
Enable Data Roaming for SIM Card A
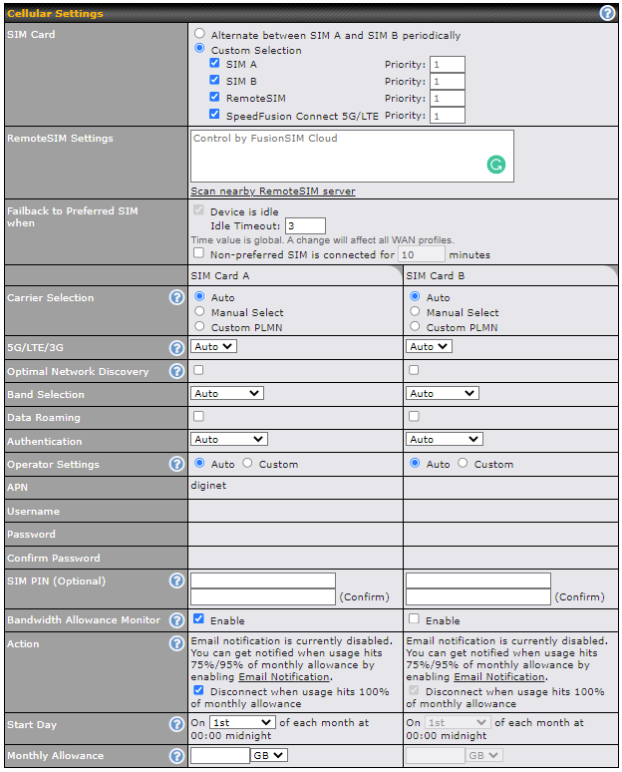click(198, 417)
